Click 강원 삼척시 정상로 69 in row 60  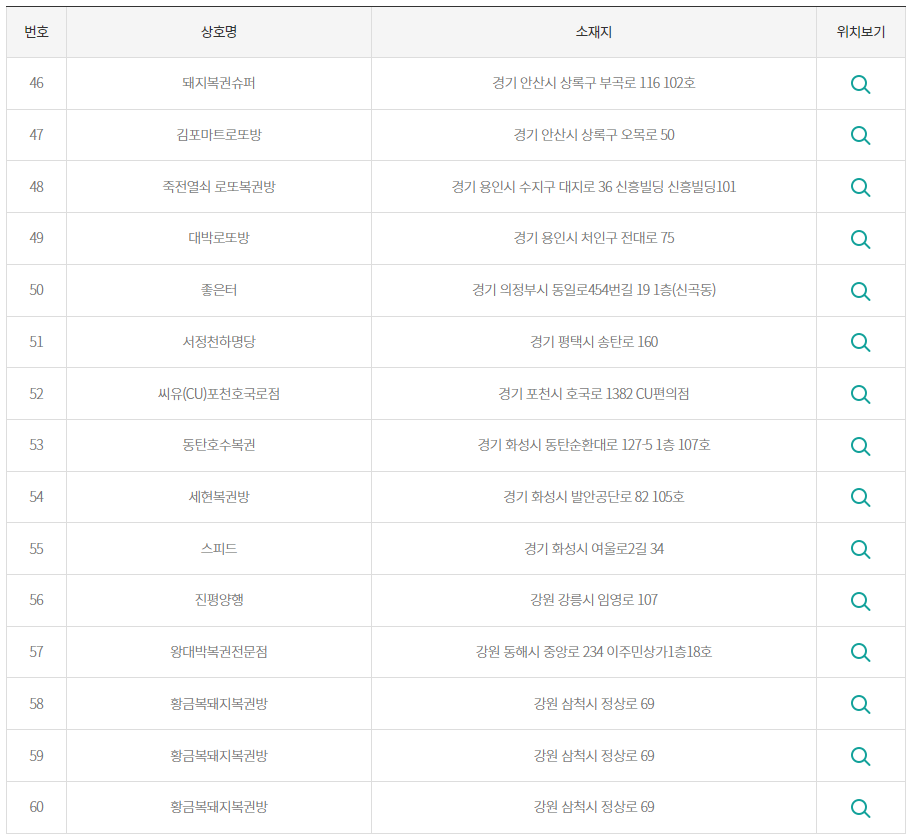tap(593, 807)
